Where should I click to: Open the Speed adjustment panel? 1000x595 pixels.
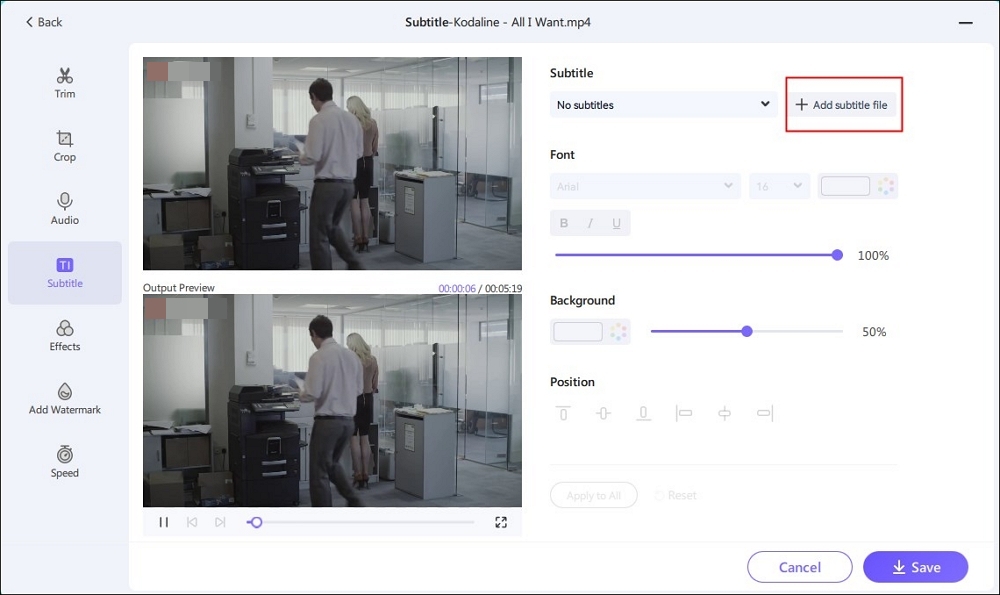[x=65, y=462]
